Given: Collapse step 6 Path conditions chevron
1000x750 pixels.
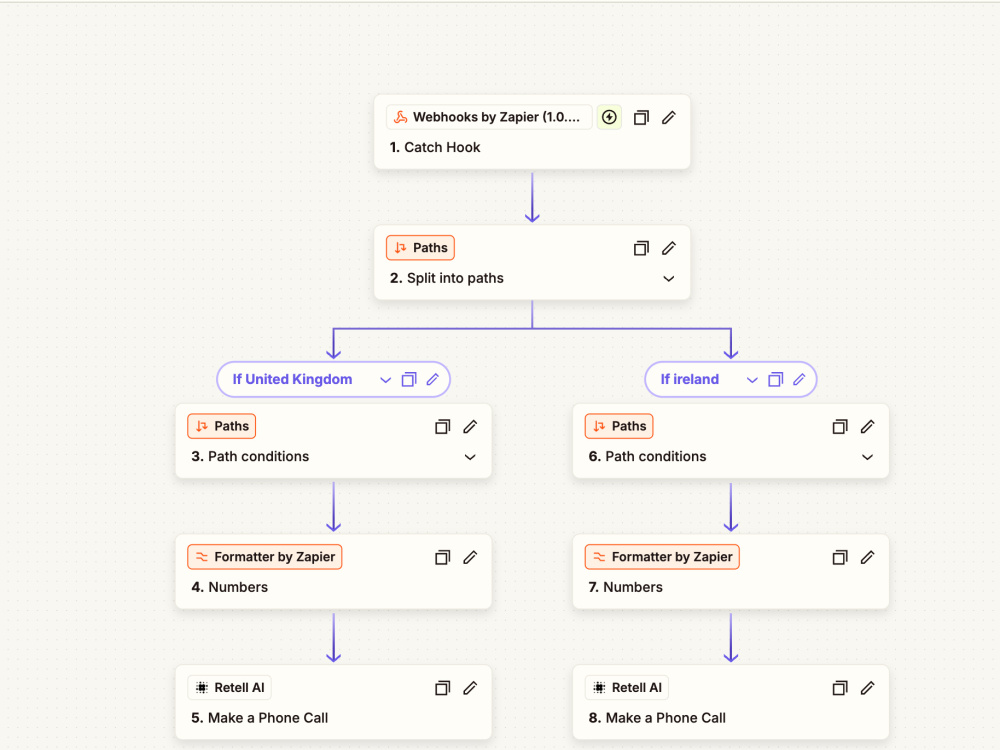Looking at the screenshot, I should pos(867,457).
